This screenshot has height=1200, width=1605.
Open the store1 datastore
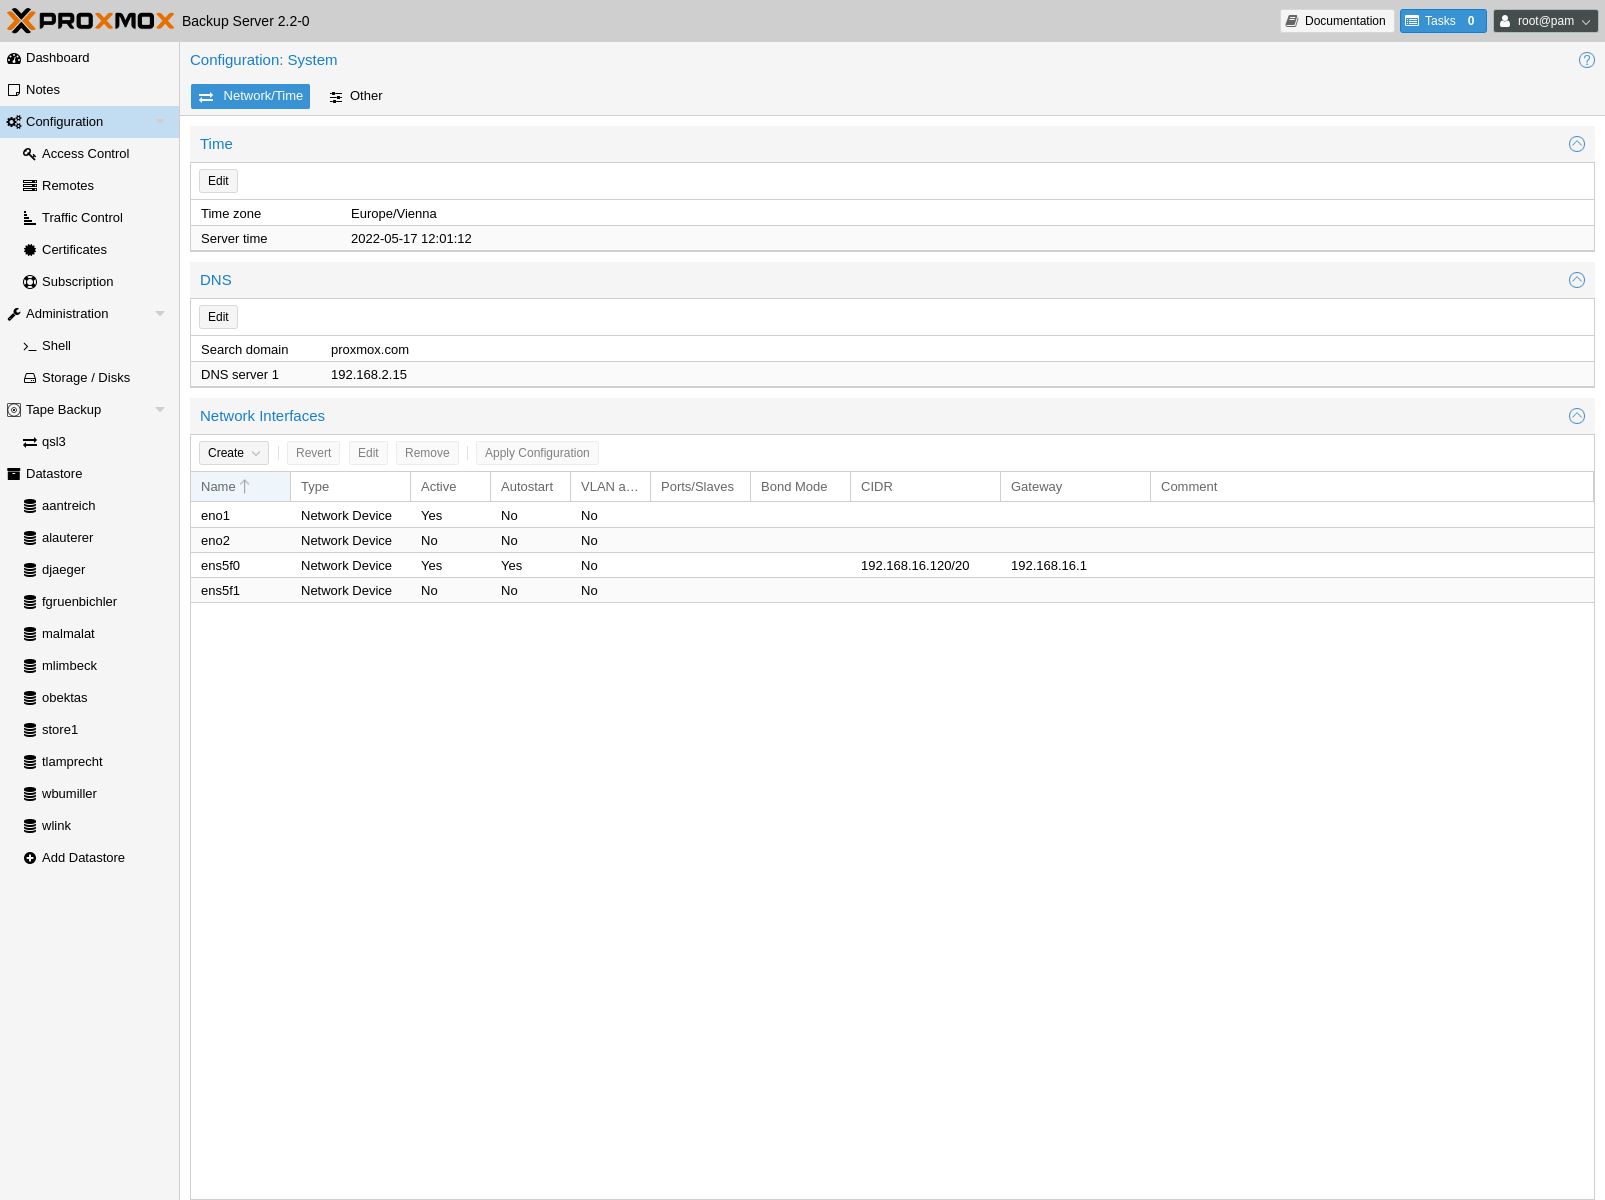point(59,730)
